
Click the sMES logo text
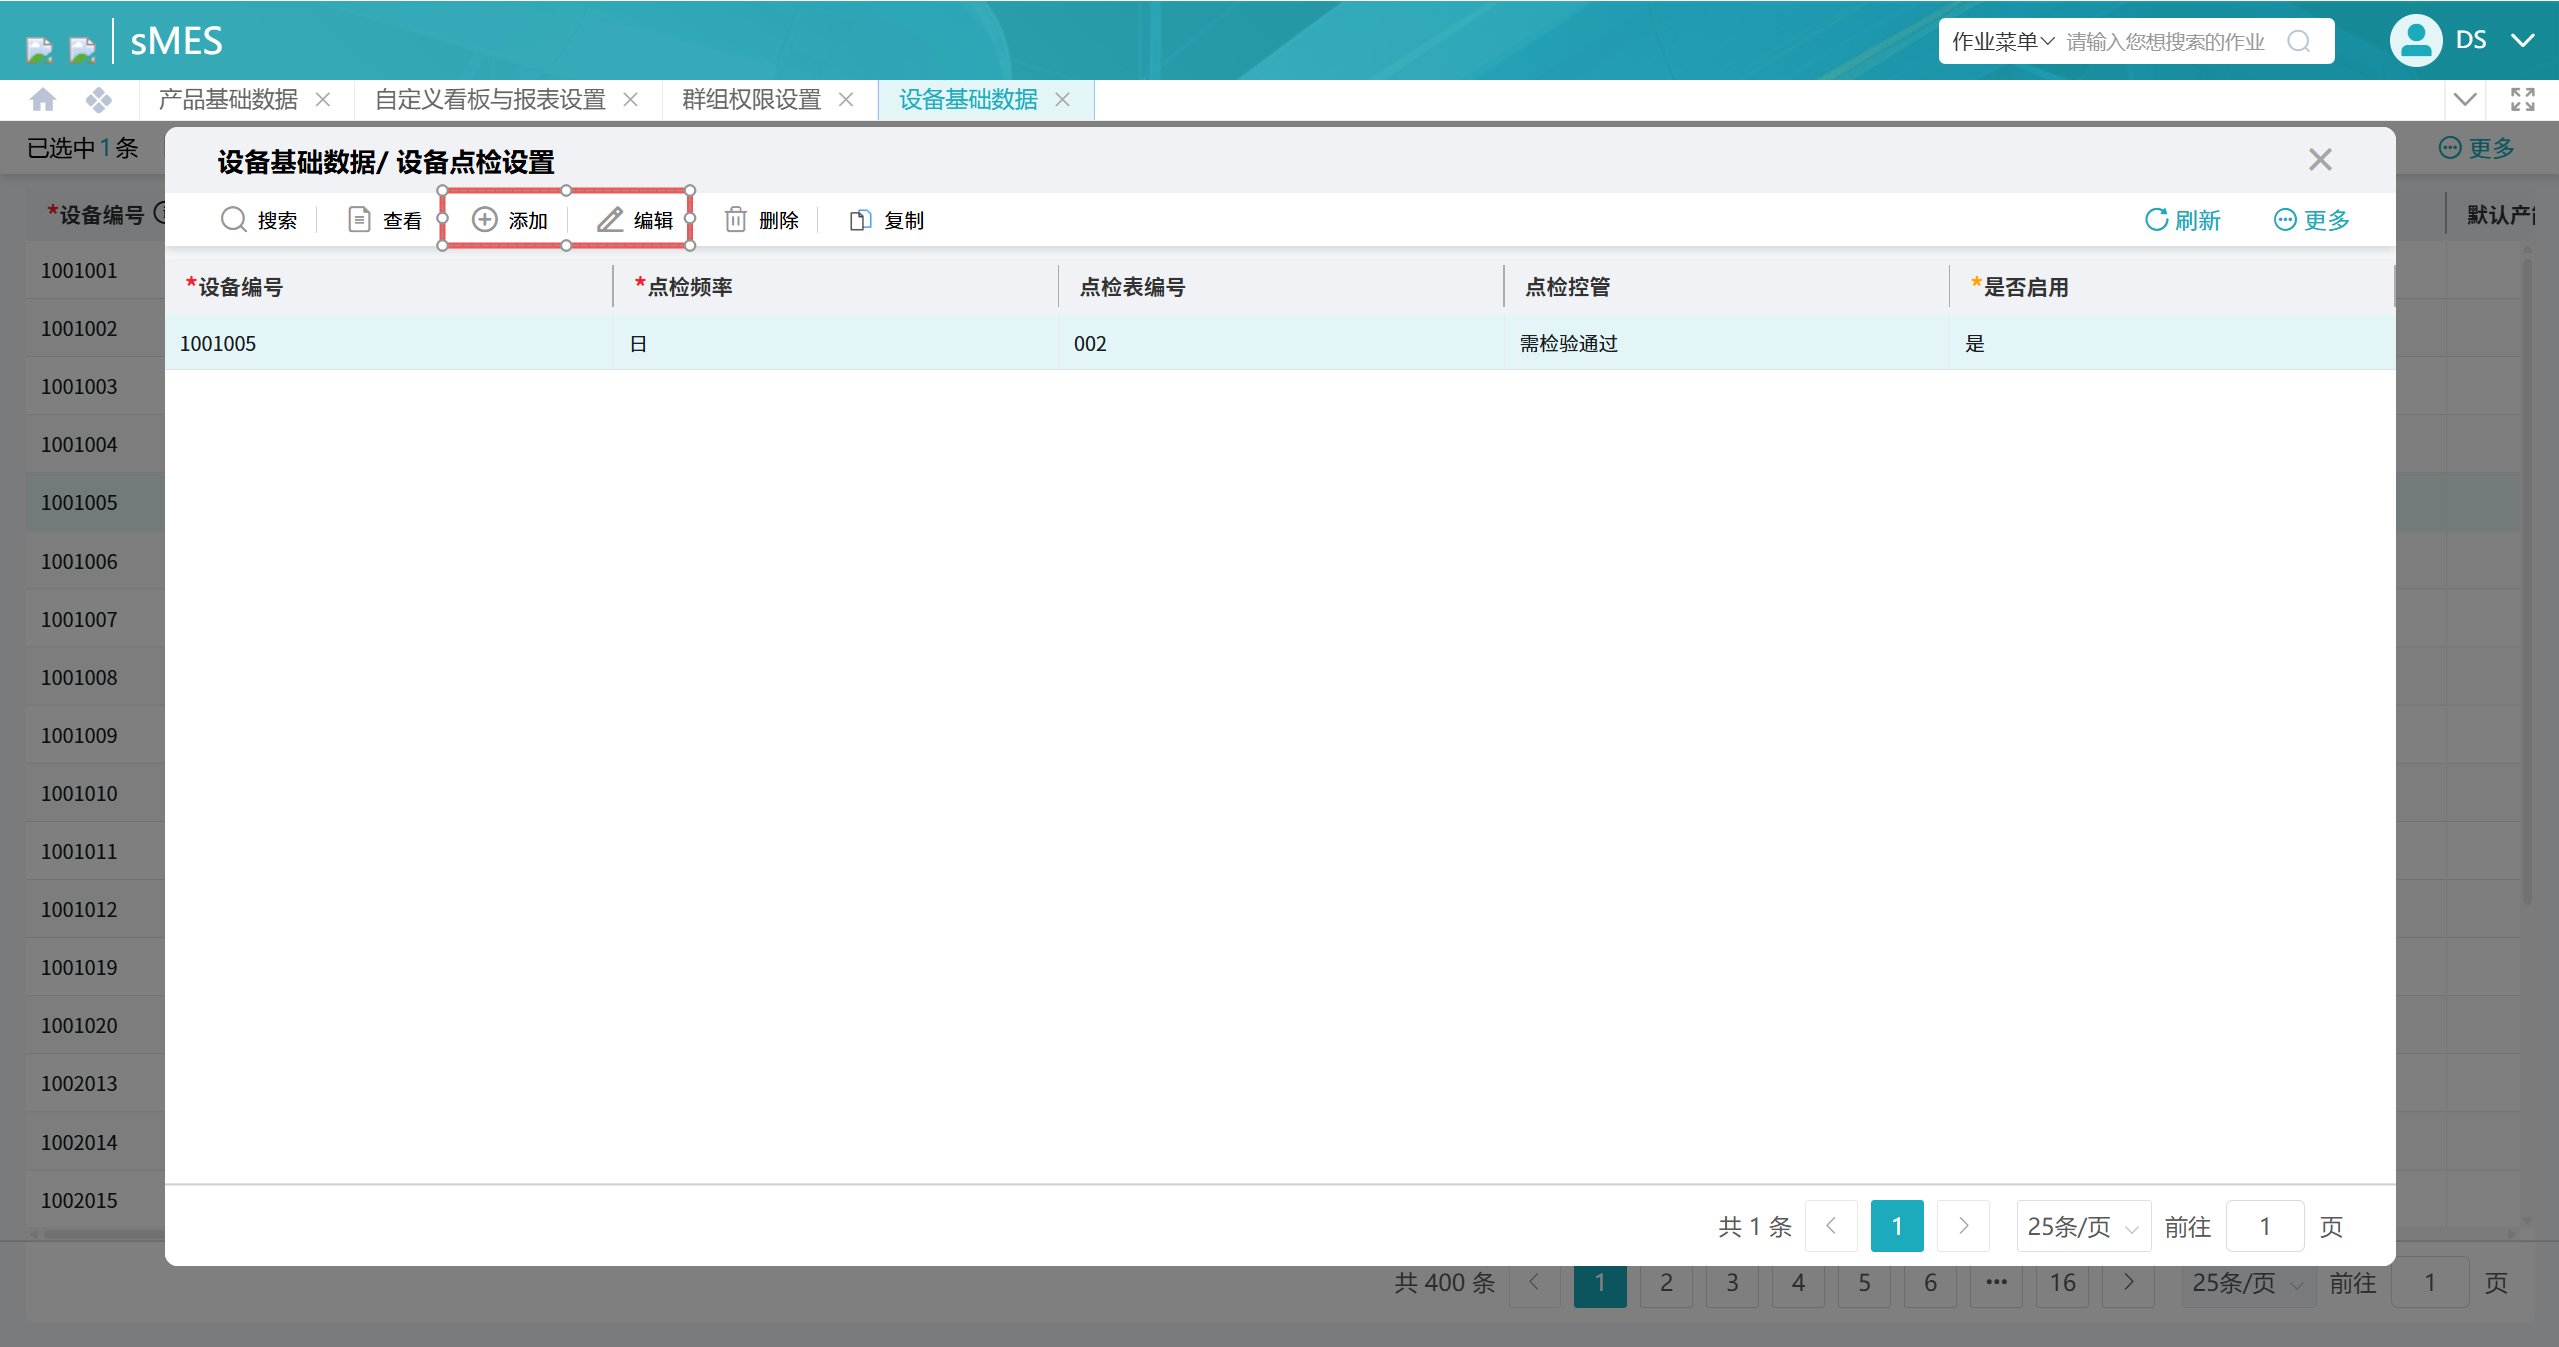pyautogui.click(x=177, y=41)
